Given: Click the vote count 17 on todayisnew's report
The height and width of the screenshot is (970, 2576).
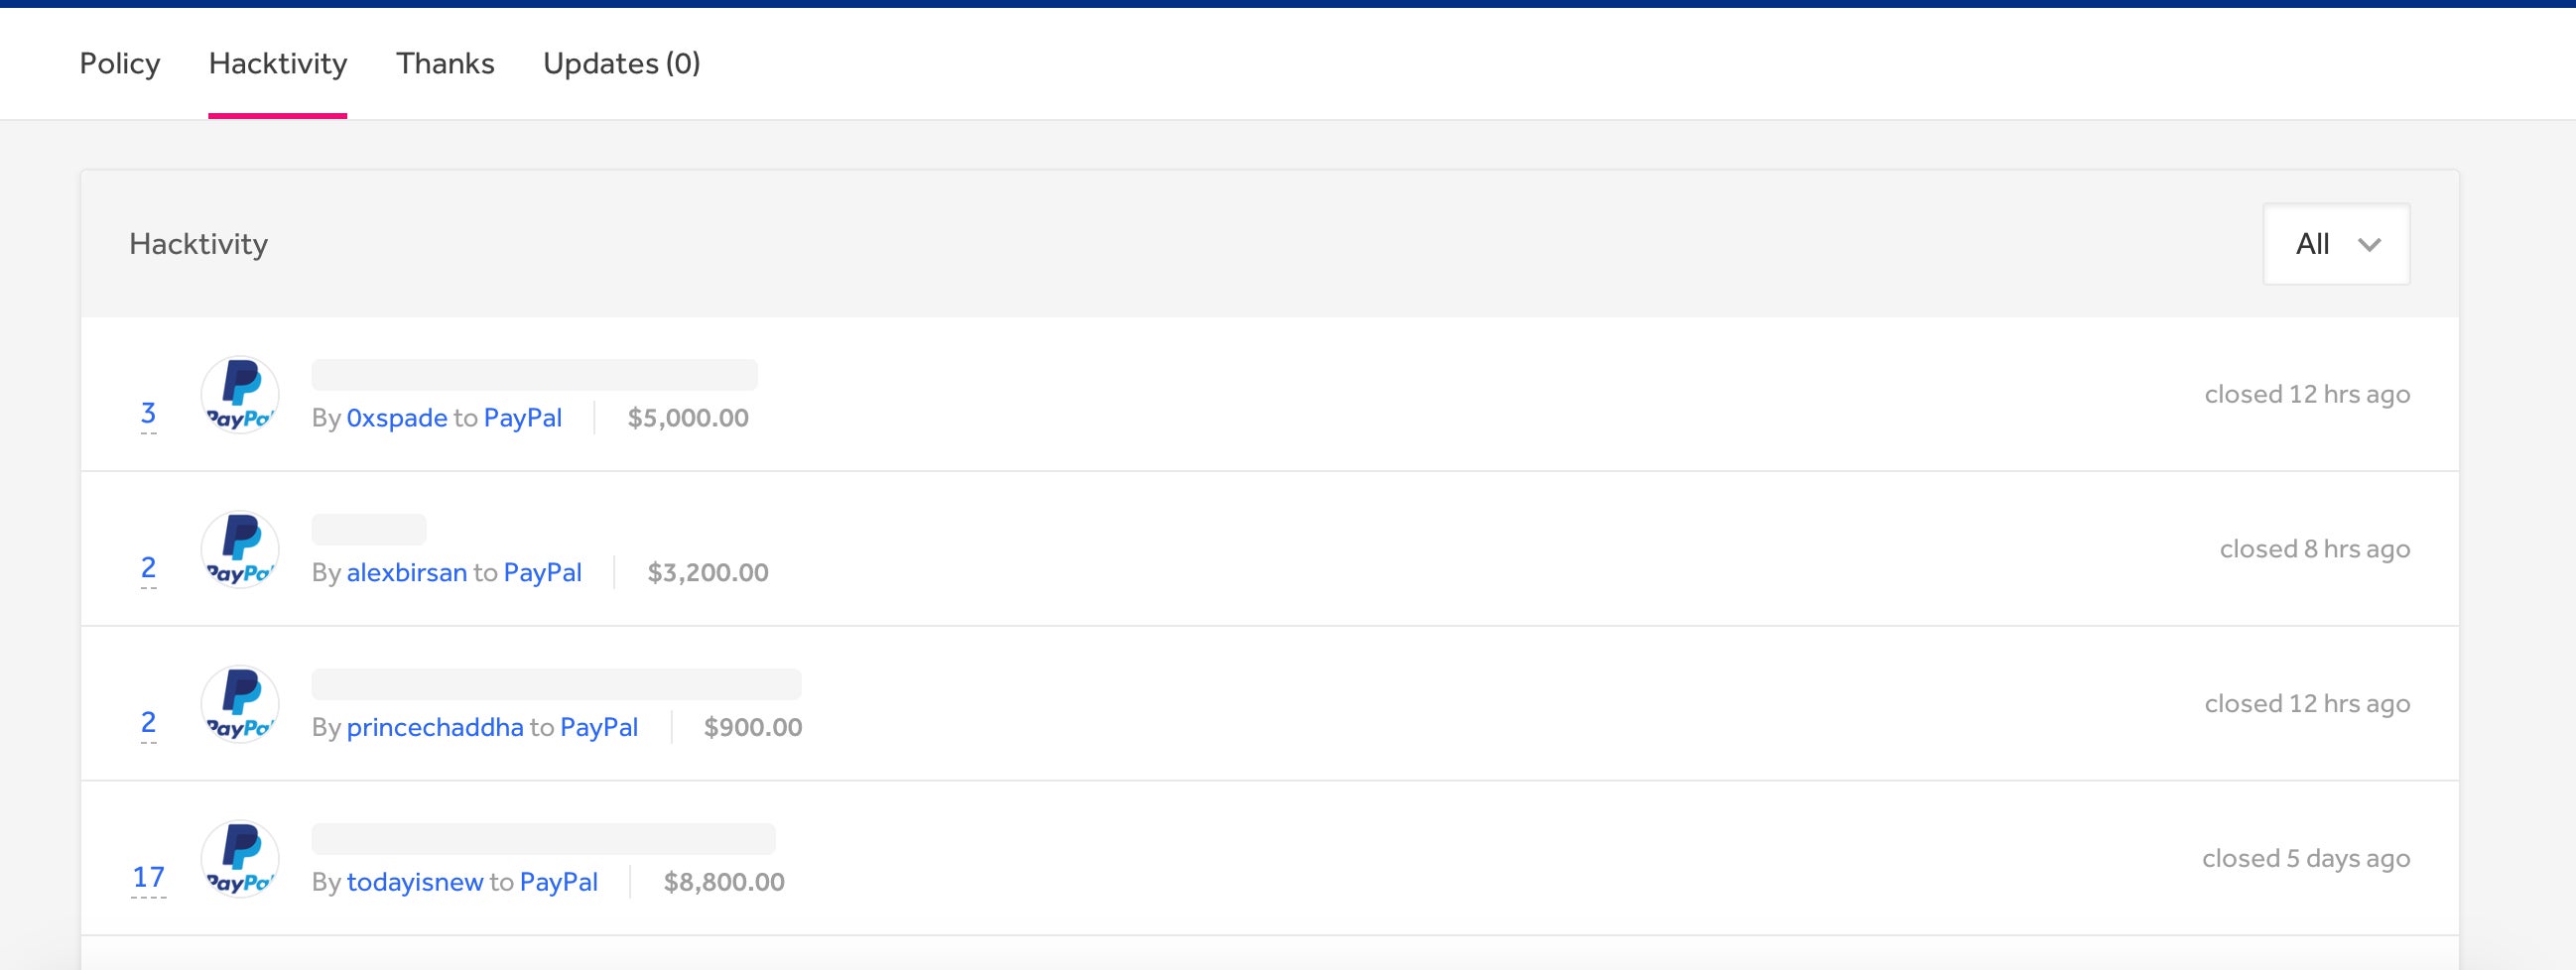Looking at the screenshot, I should click(148, 878).
